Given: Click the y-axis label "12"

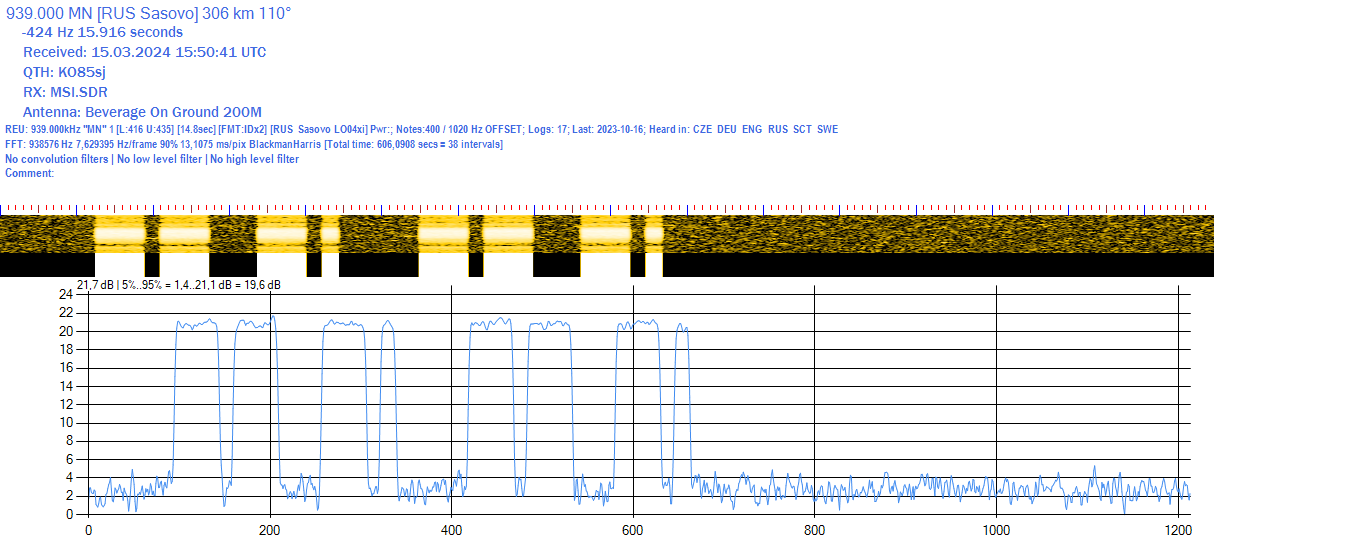Looking at the screenshot, I should coord(67,405).
